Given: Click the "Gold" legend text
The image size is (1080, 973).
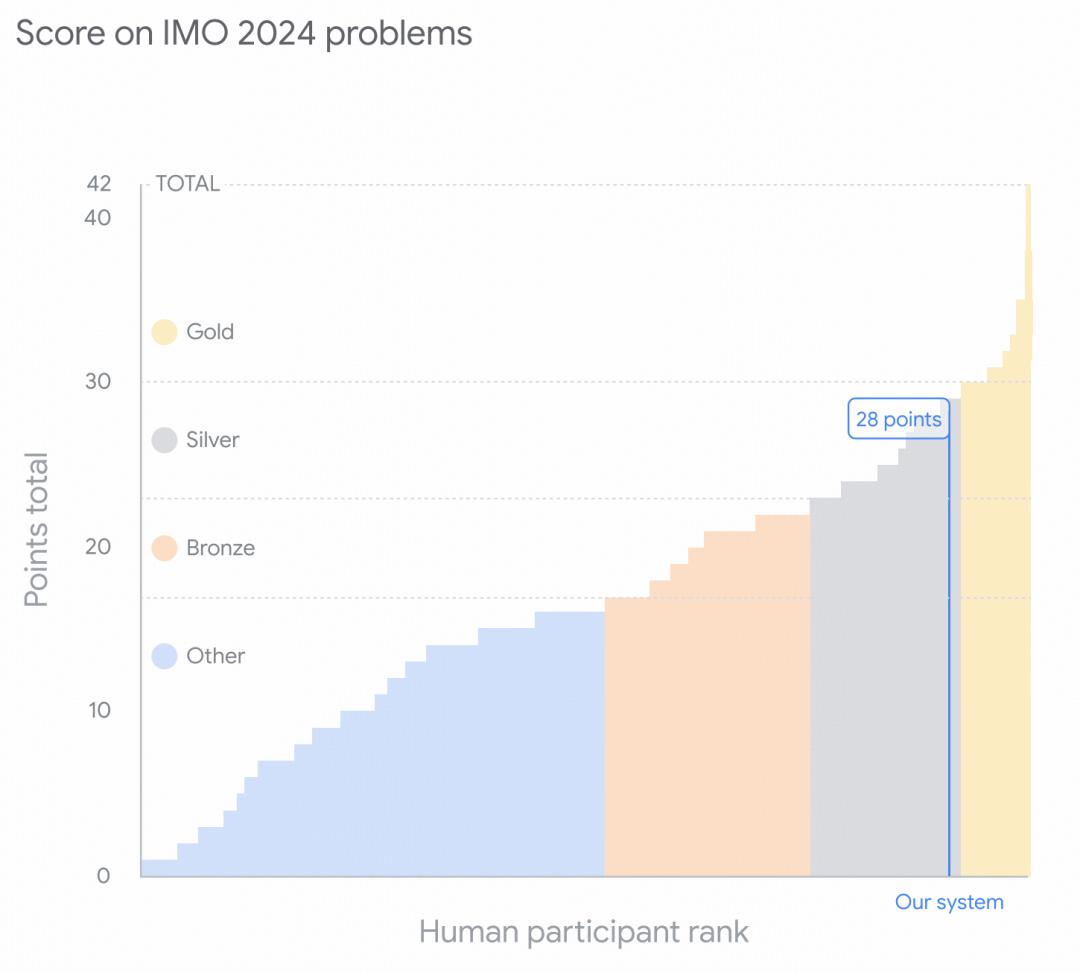Looking at the screenshot, I should (210, 332).
